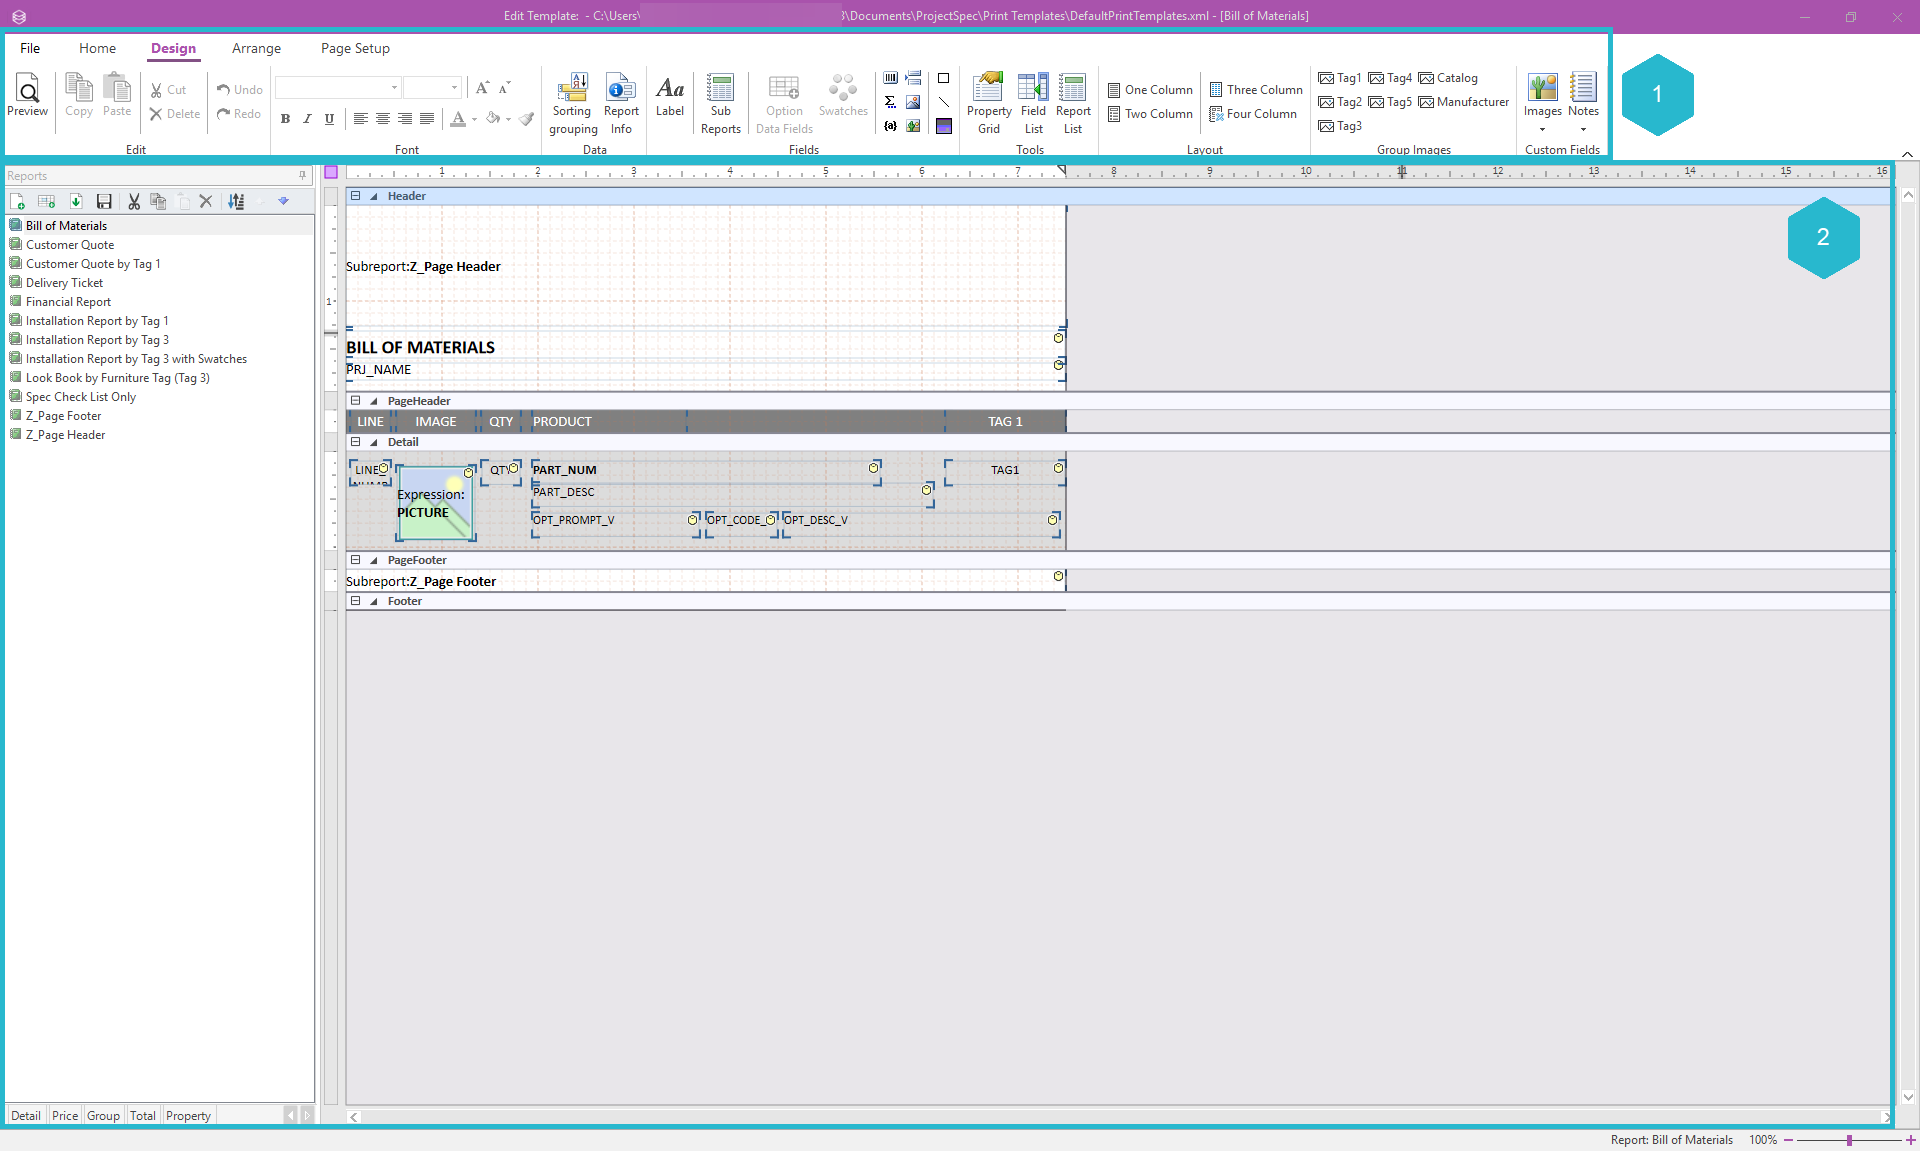Viewport: 1920px width, 1151px height.
Task: Justify text alignment
Action: 427,119
